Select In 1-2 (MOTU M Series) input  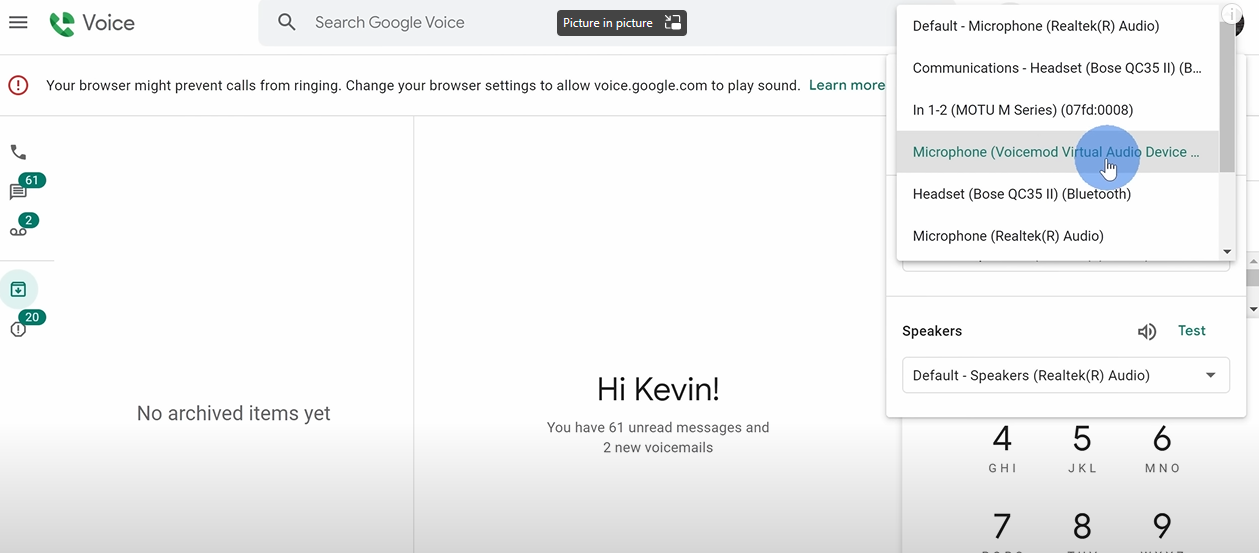click(x=1023, y=110)
